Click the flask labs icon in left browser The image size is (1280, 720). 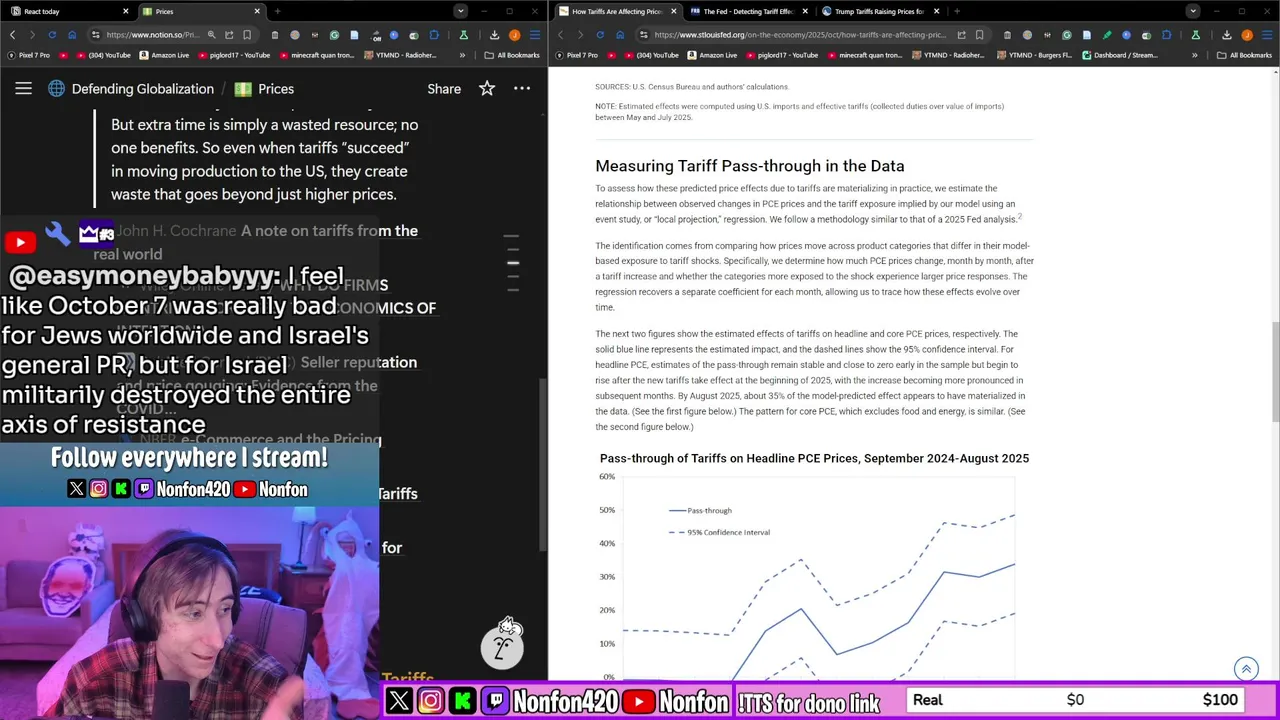[x=463, y=34]
